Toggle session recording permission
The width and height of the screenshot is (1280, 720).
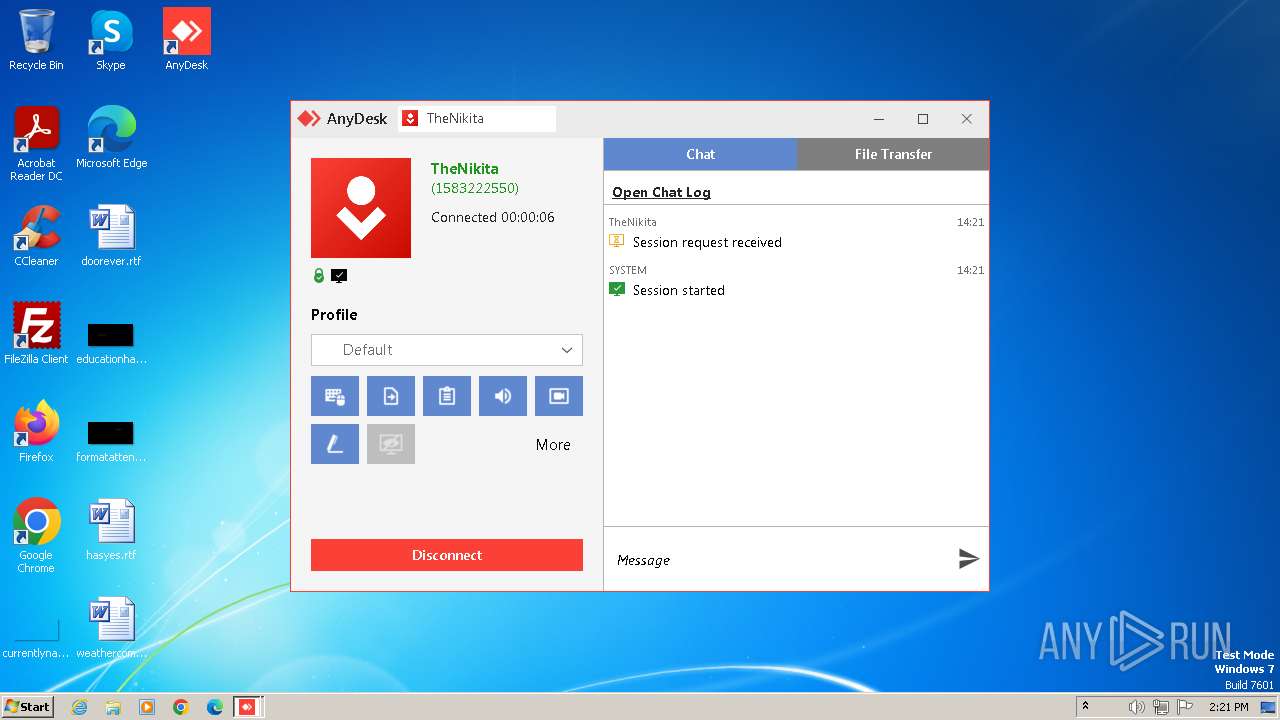(x=559, y=396)
